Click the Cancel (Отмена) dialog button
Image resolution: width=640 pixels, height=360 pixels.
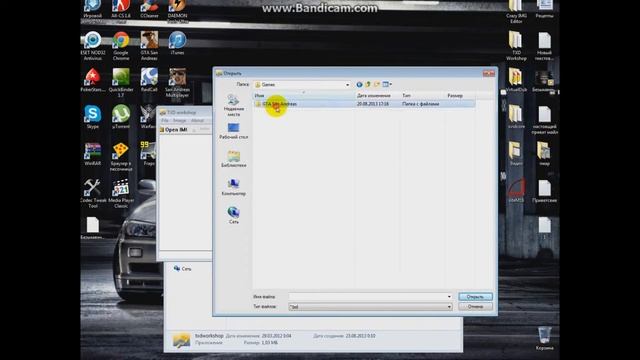coord(475,307)
